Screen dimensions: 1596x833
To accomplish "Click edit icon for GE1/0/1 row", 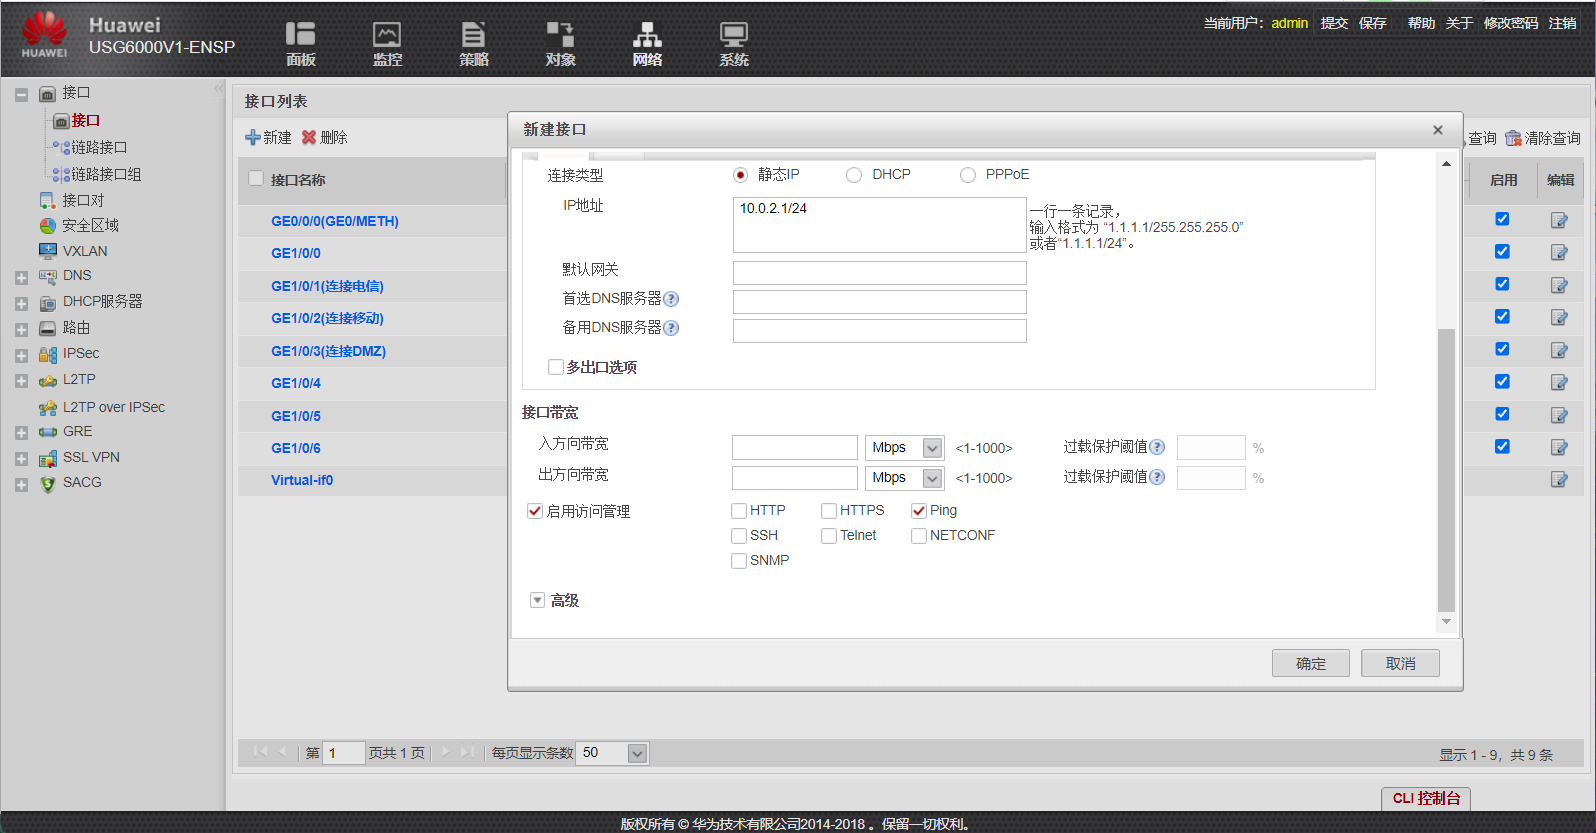I will click(x=1559, y=285).
